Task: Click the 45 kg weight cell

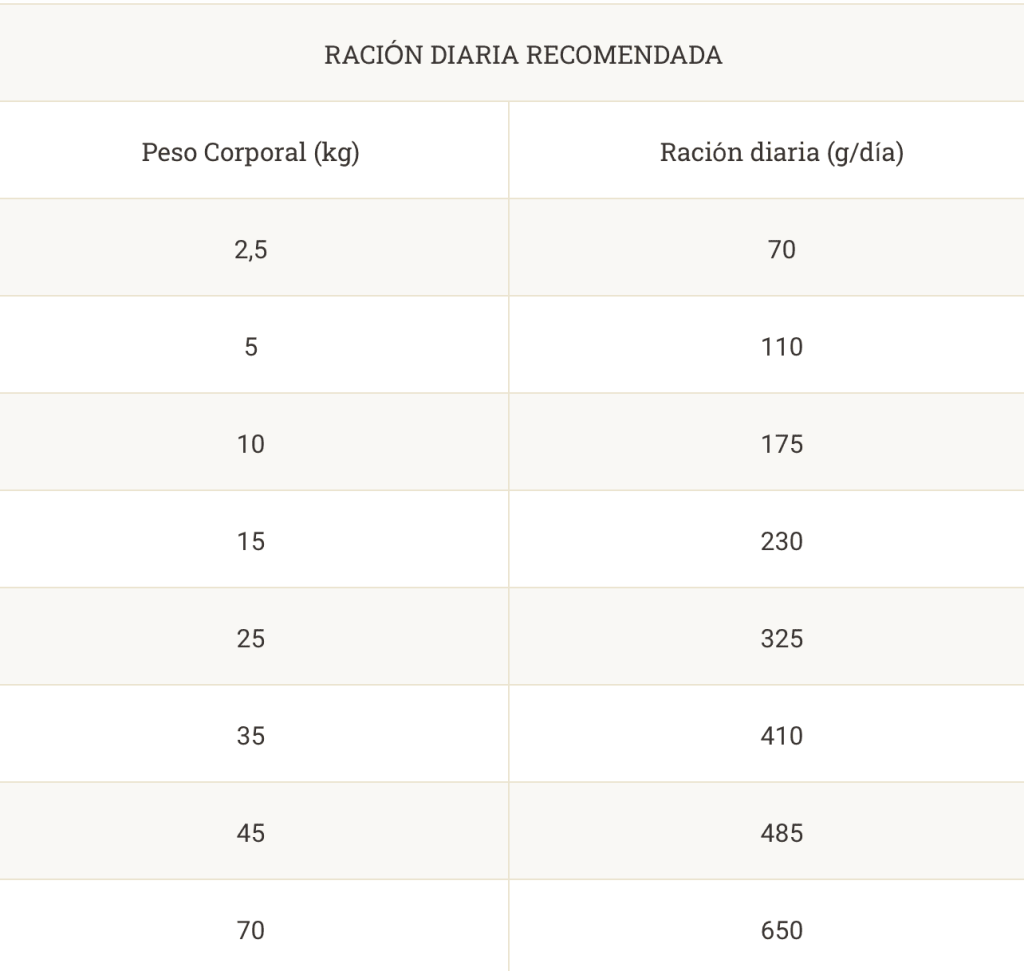Action: (x=251, y=833)
